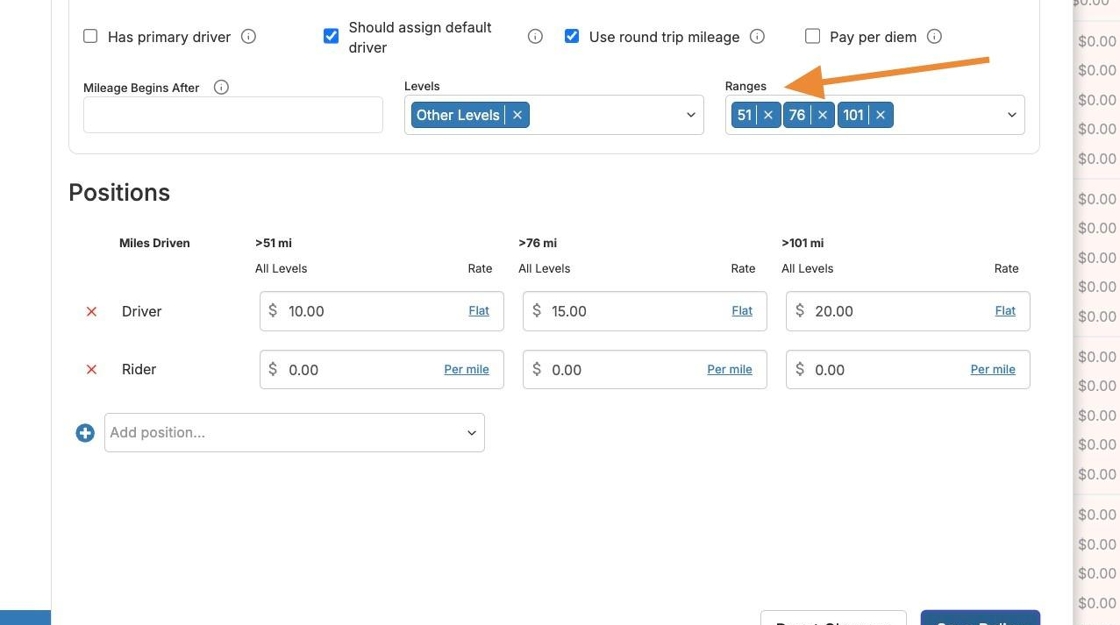Enable the Has primary driver checkbox
The height and width of the screenshot is (625, 1120).
click(x=90, y=37)
